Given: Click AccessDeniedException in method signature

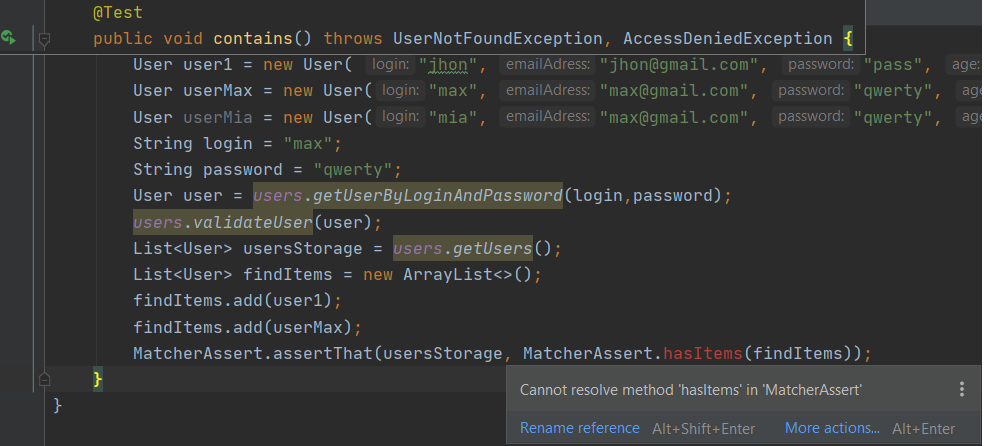Looking at the screenshot, I should click(728, 38).
